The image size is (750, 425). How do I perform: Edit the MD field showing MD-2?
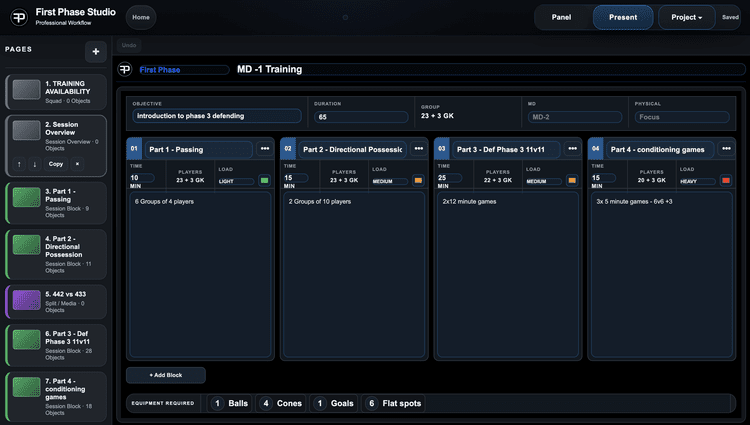click(x=575, y=117)
